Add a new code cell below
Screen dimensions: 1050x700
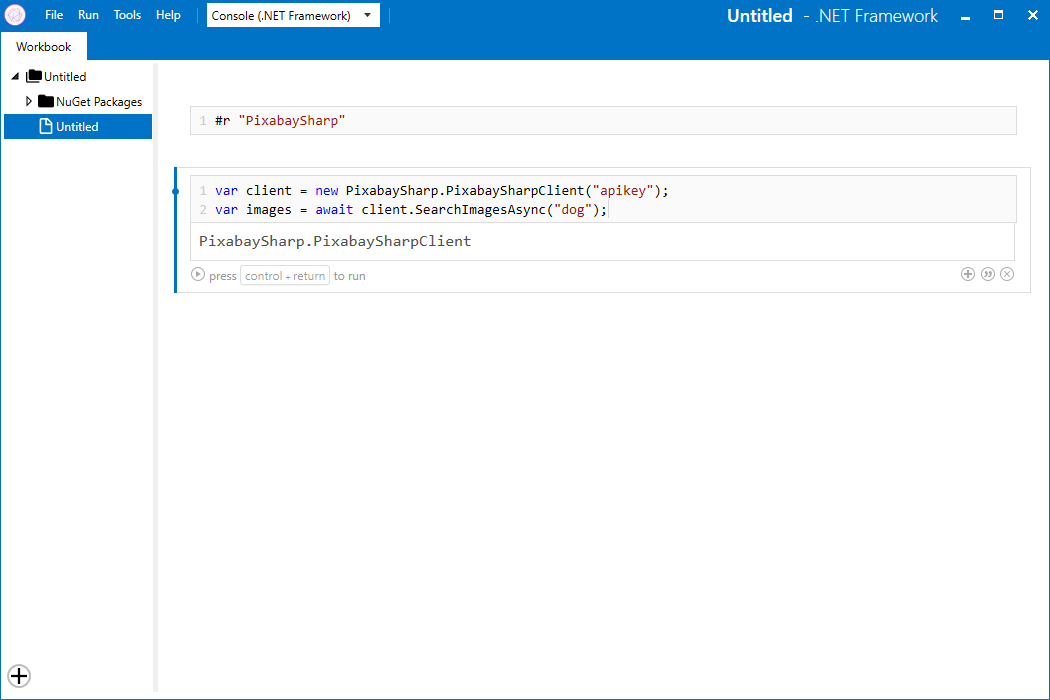[967, 274]
